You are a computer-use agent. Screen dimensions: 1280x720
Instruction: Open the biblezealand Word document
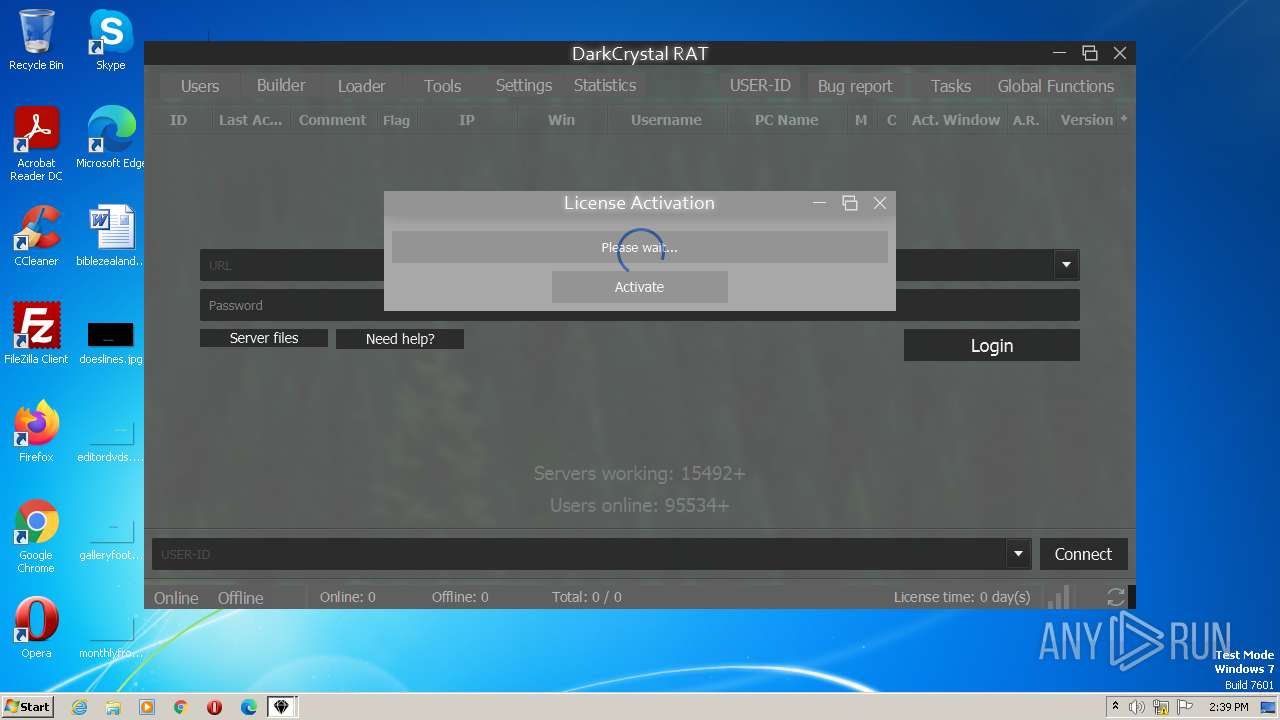tap(111, 236)
